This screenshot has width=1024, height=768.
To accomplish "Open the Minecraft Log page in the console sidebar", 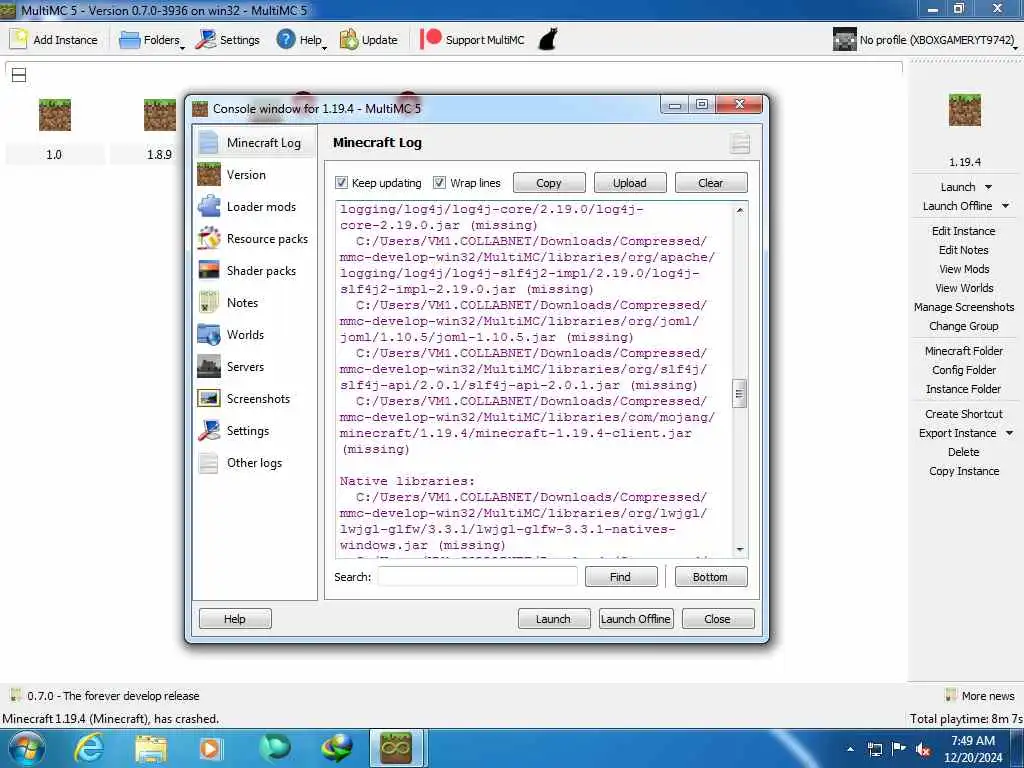I will click(x=254, y=142).
